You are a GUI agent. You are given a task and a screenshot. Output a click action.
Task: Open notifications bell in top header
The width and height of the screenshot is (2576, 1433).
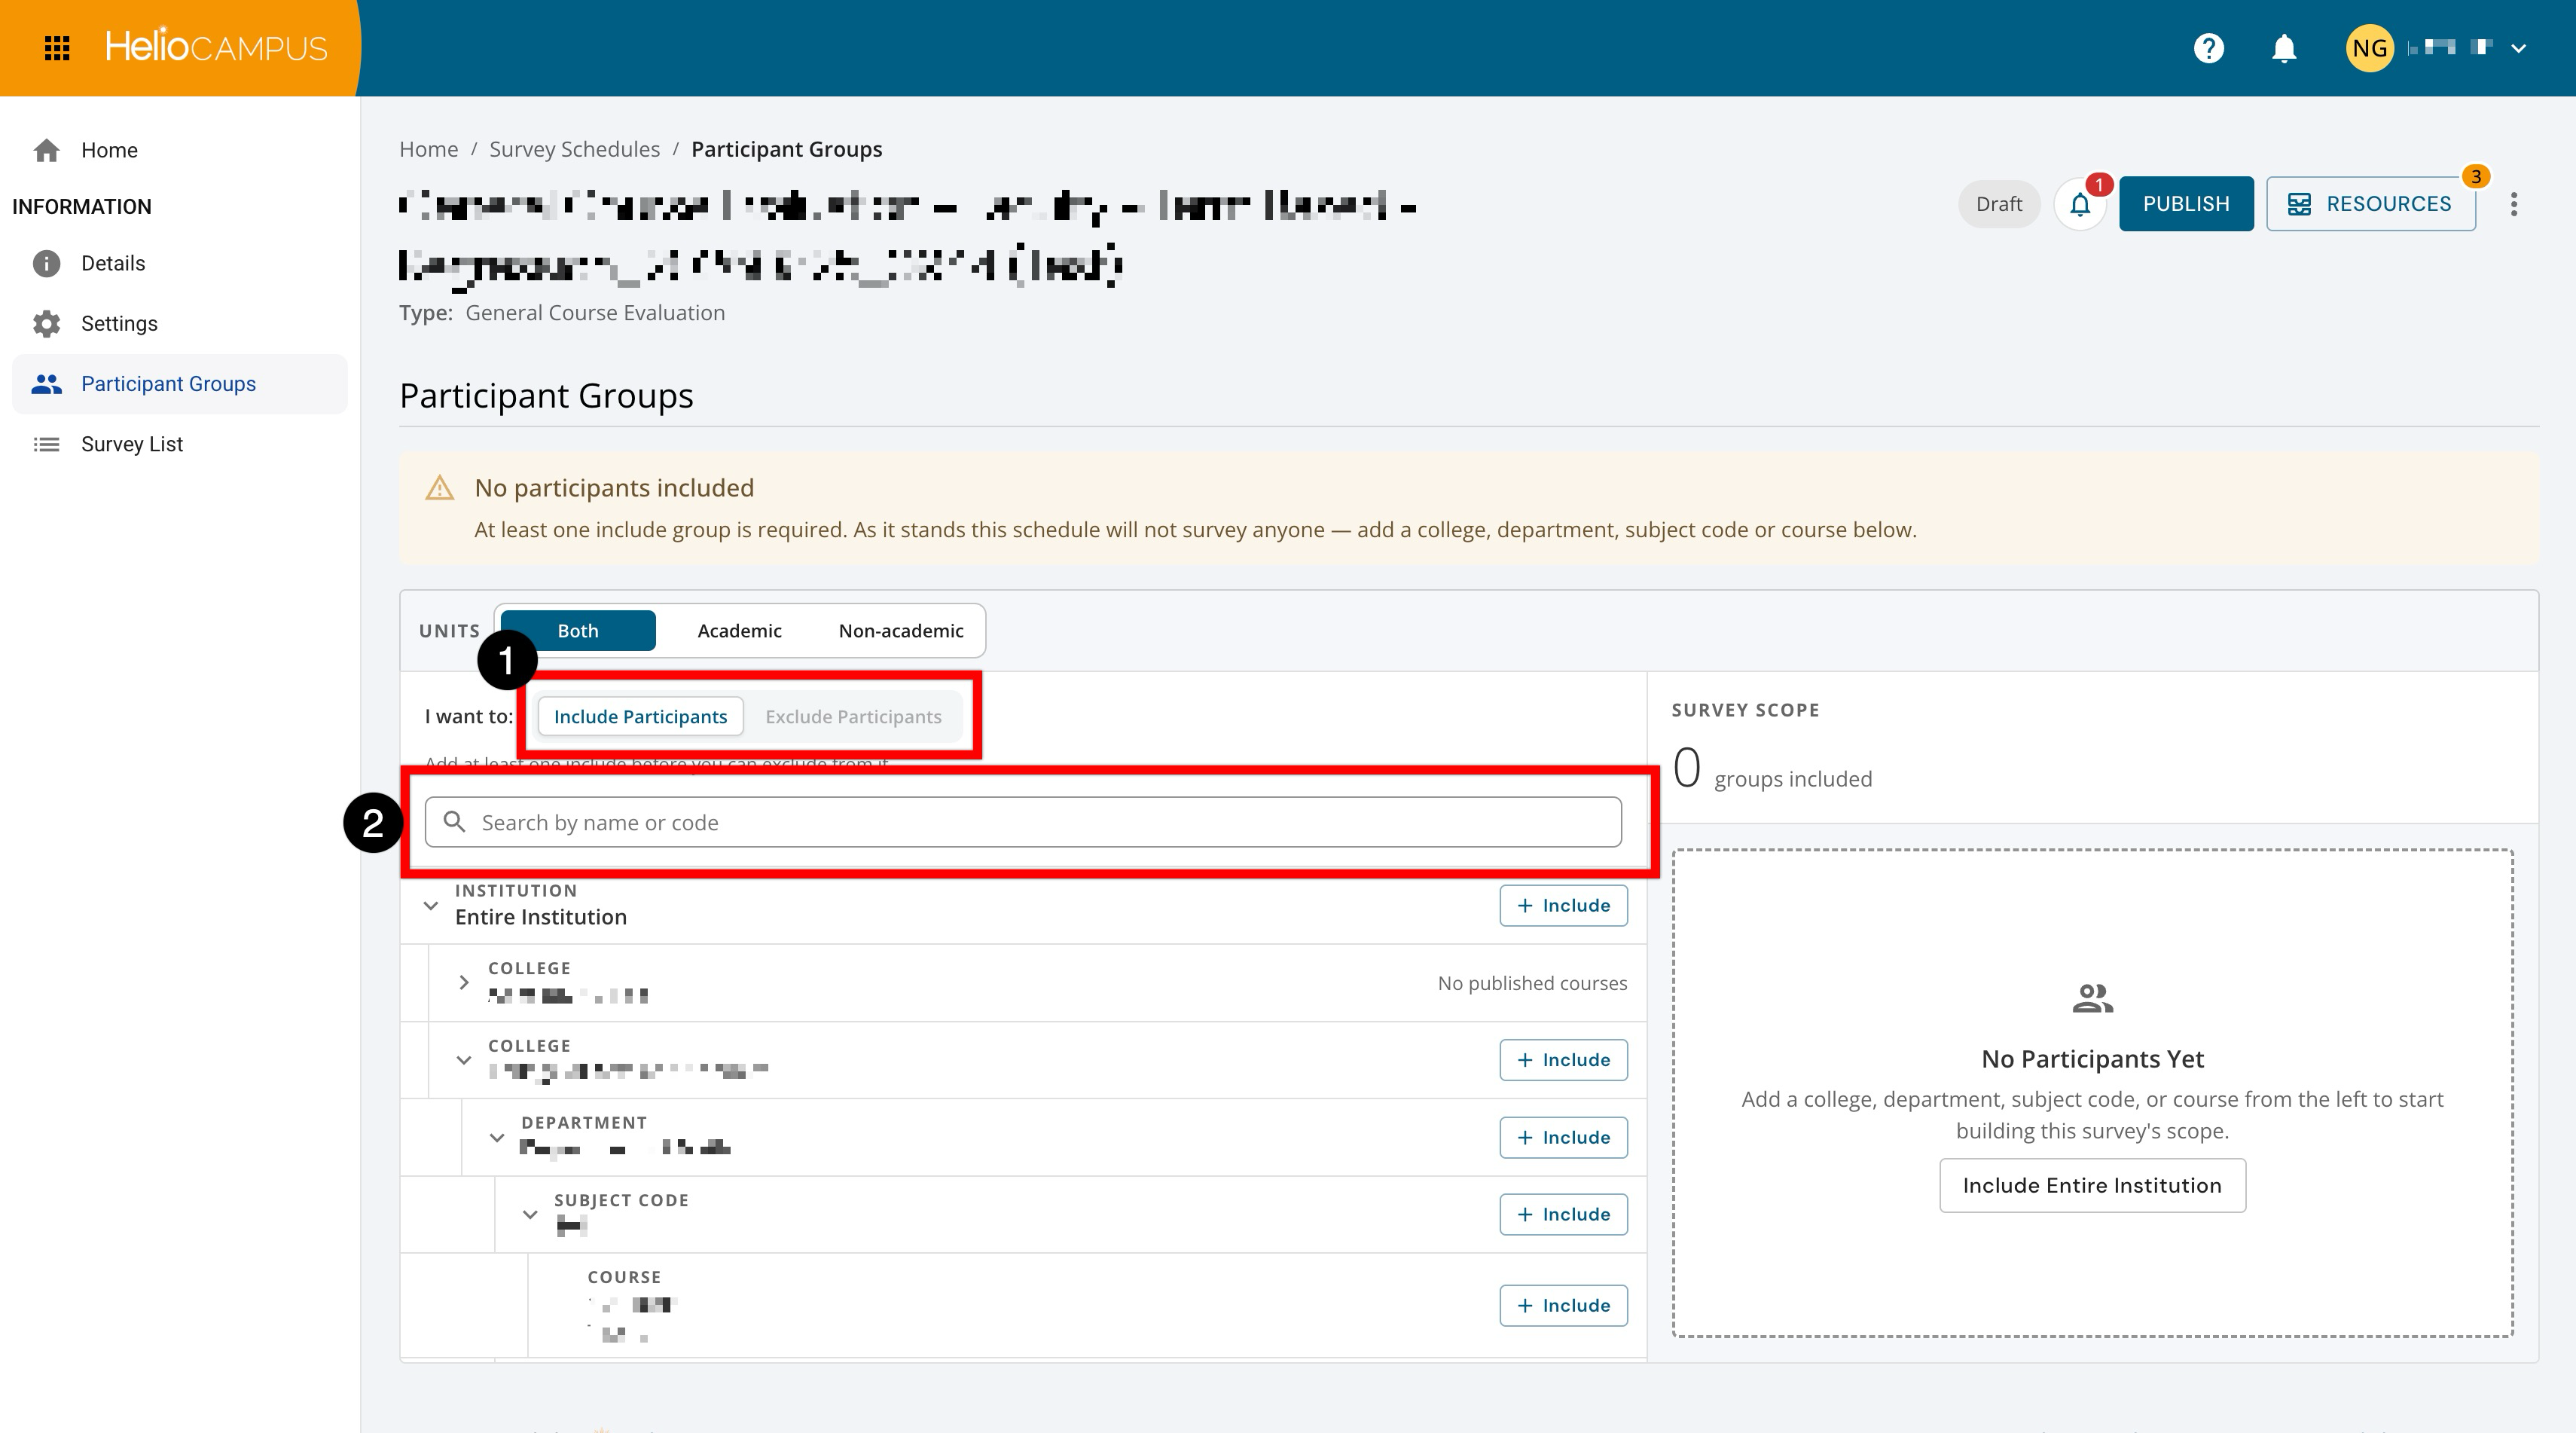click(x=2284, y=48)
